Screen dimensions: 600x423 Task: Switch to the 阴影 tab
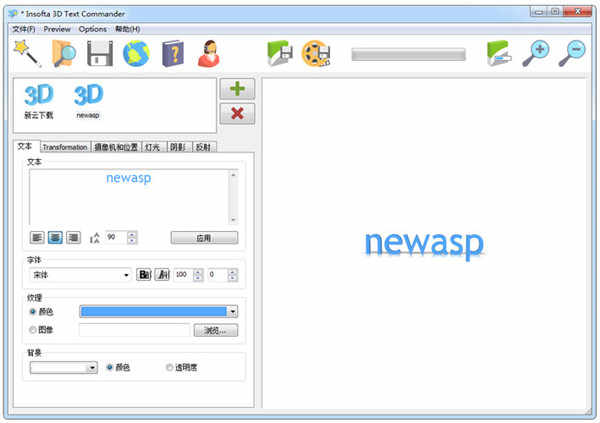pyautogui.click(x=178, y=147)
